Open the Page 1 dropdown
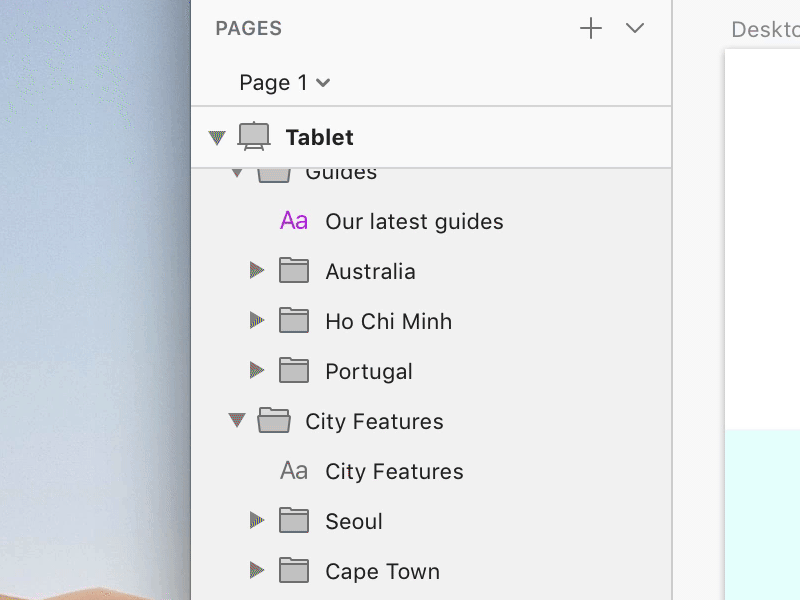The image size is (800, 600). pyautogui.click(x=284, y=83)
